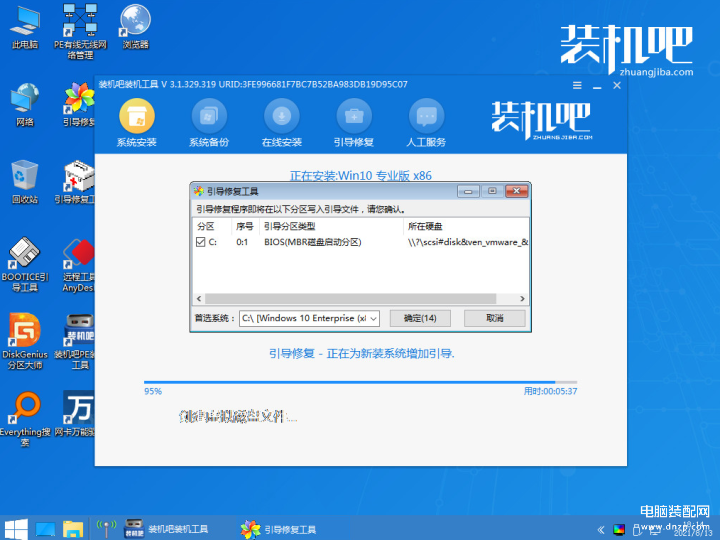Open the 系统安装 tab icon
This screenshot has height=540, width=720.
pyautogui.click(x=136, y=116)
